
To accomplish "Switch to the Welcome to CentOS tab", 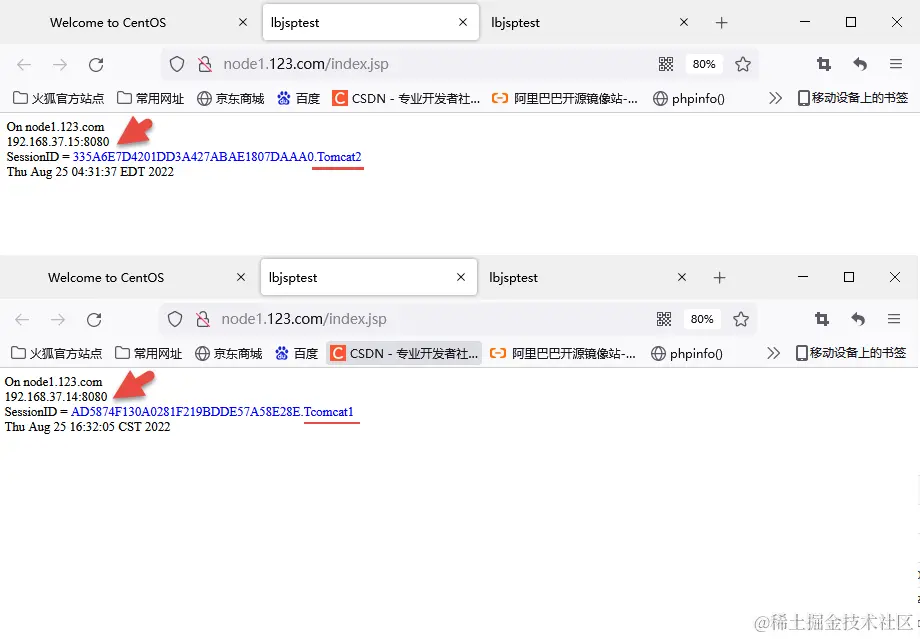I will pyautogui.click(x=108, y=22).
